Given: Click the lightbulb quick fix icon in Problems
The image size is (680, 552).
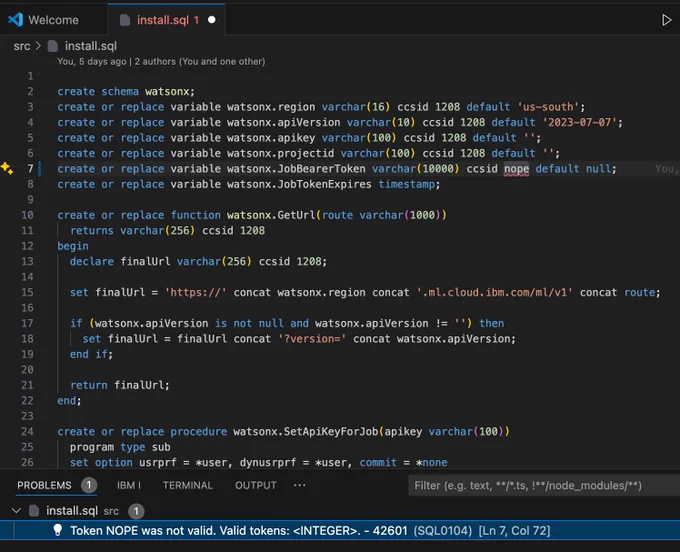Looking at the screenshot, I should coord(57,530).
